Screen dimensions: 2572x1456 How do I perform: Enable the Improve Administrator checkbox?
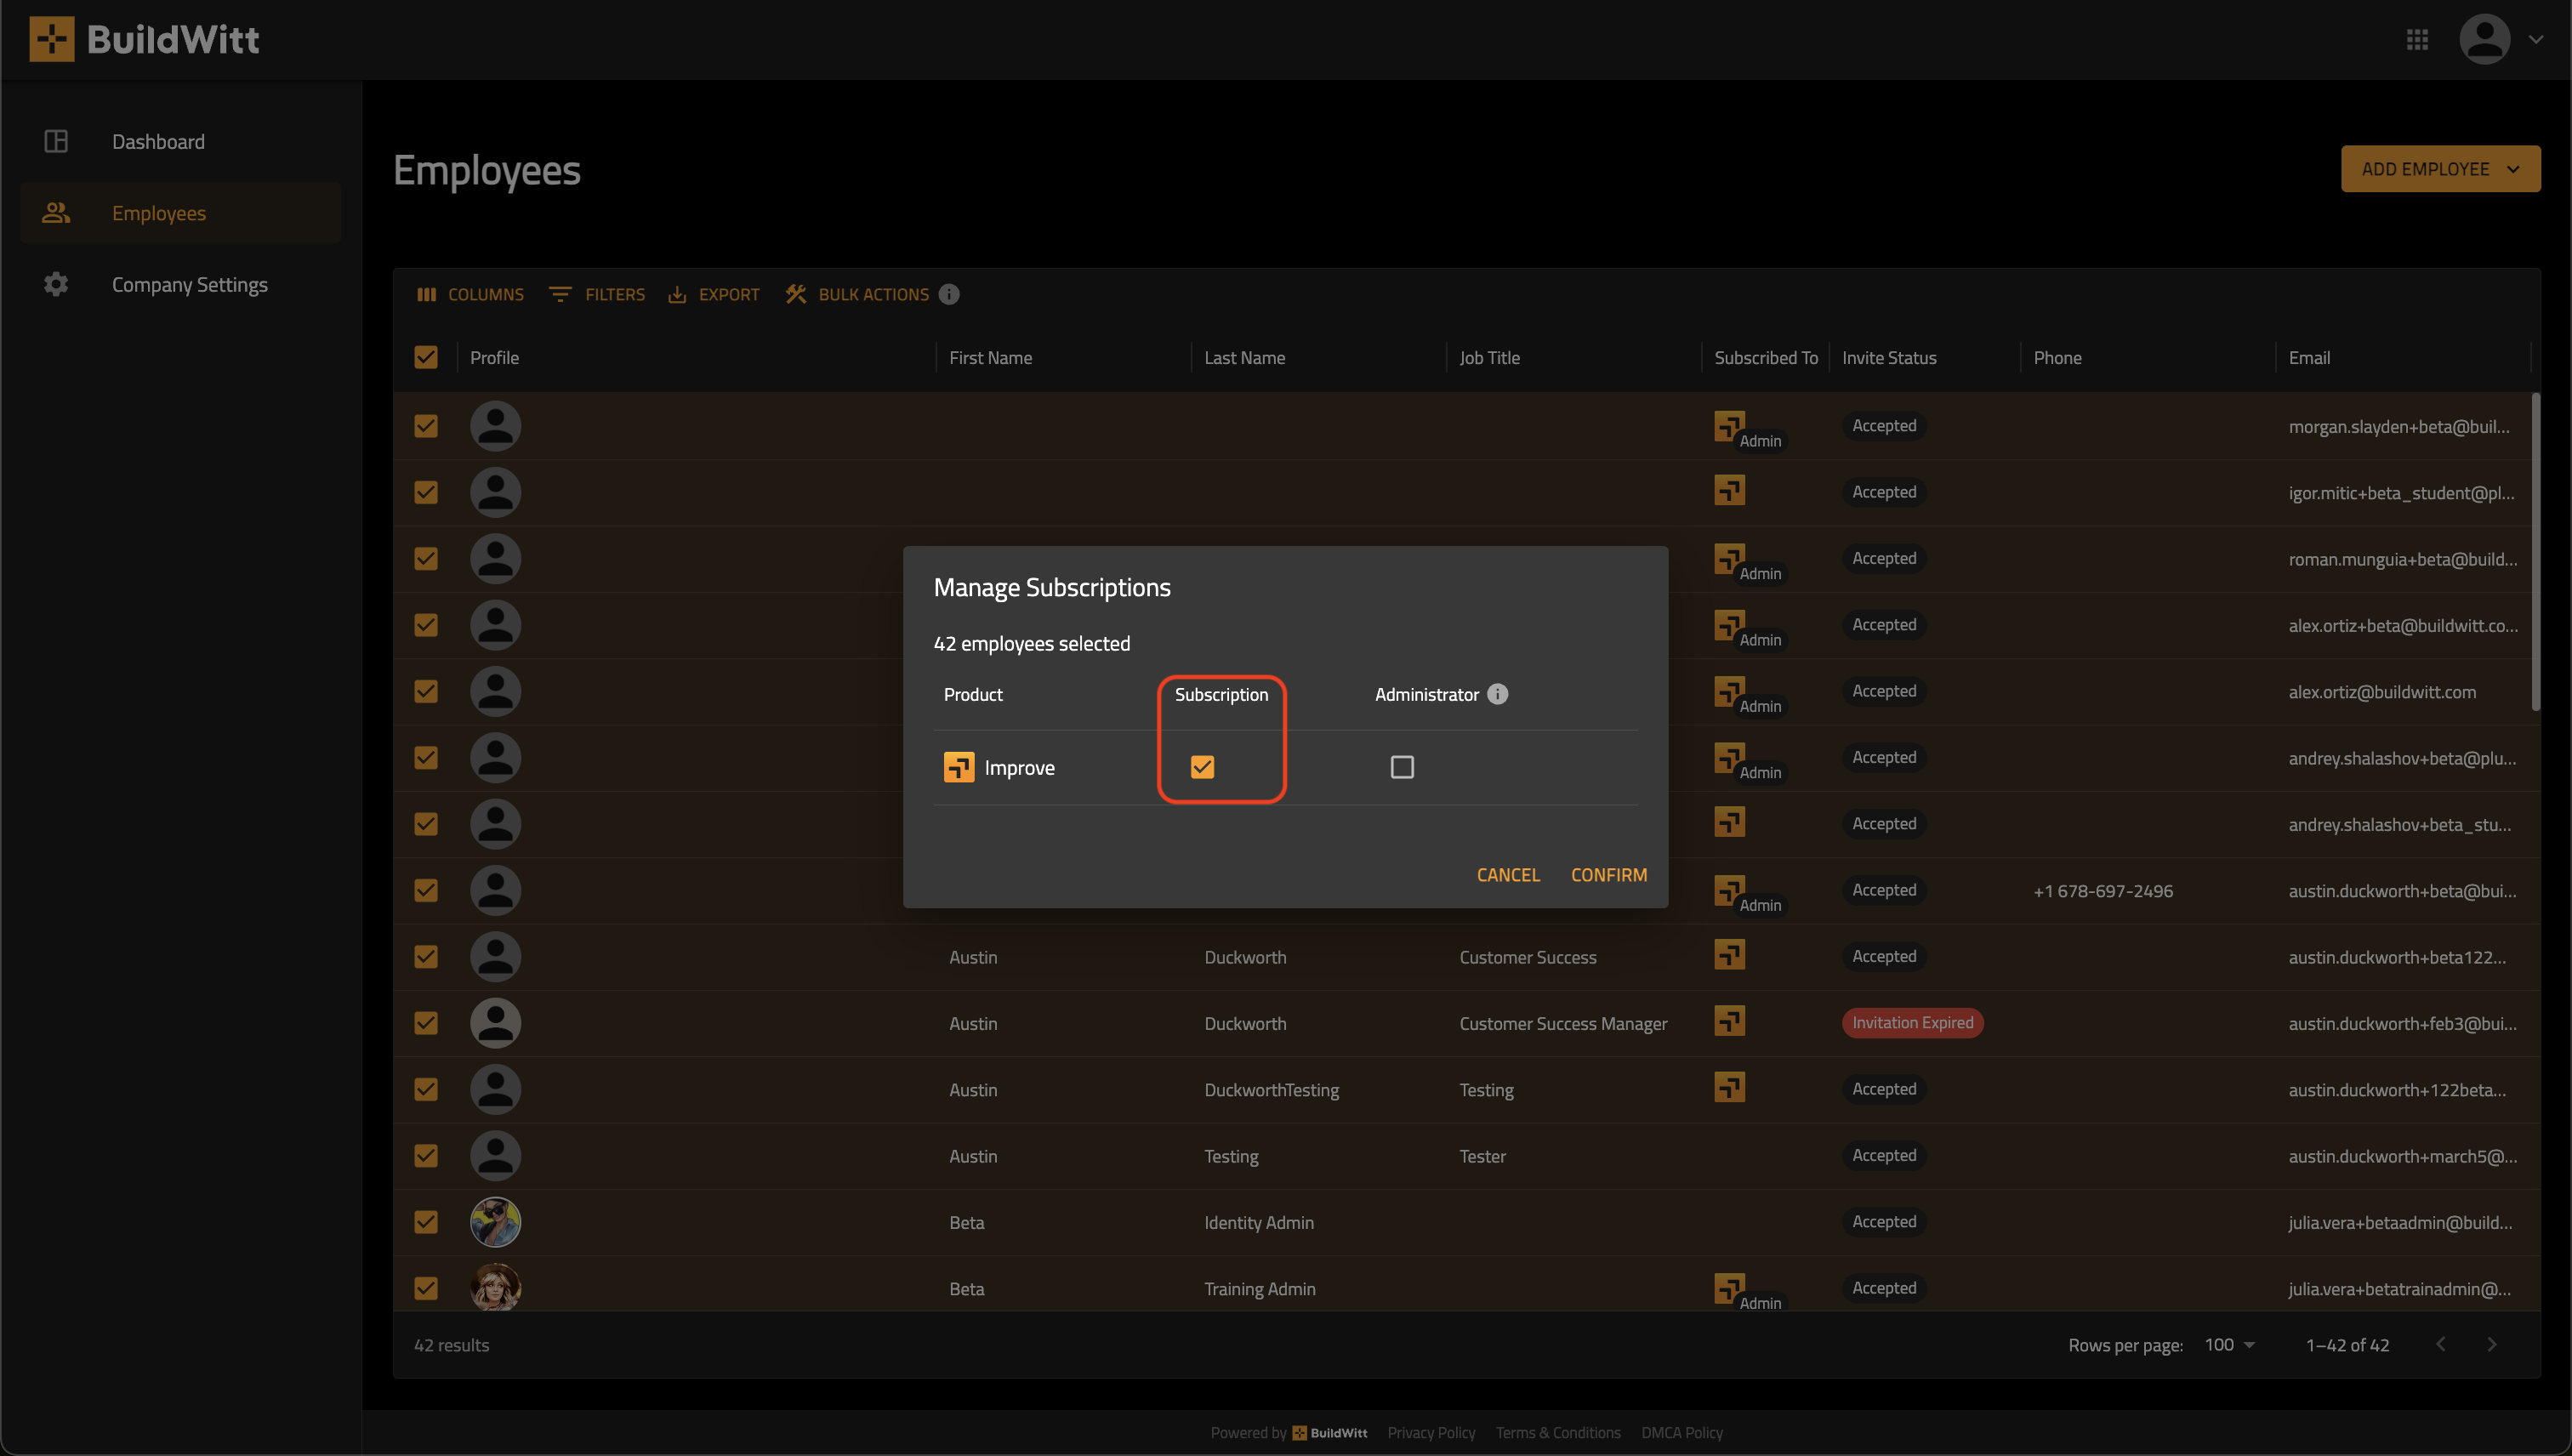pyautogui.click(x=1402, y=767)
